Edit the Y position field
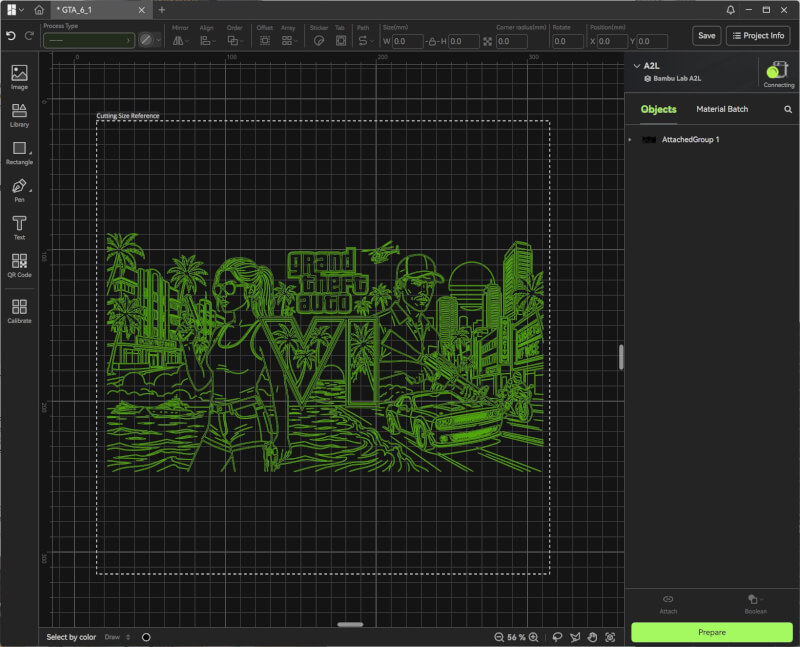Viewport: 800px width, 647px height. tap(652, 41)
